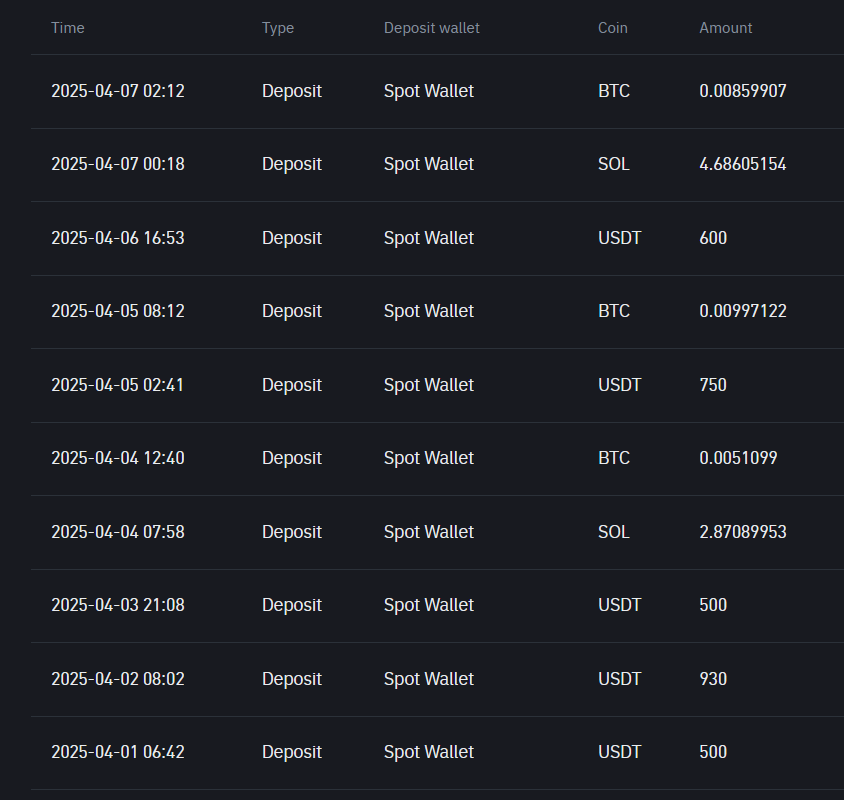This screenshot has height=800, width=844.
Task: Select the 2025-04-07 02:12 timestamp
Action: (x=118, y=91)
